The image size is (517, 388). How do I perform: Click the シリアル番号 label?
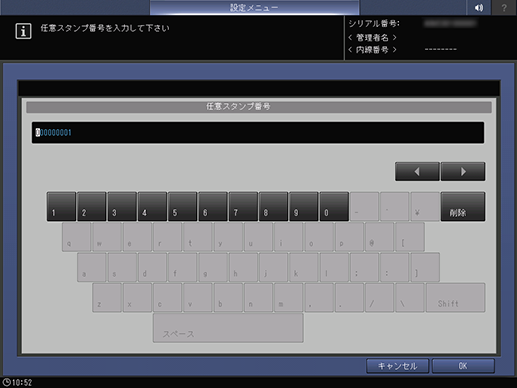(374, 24)
